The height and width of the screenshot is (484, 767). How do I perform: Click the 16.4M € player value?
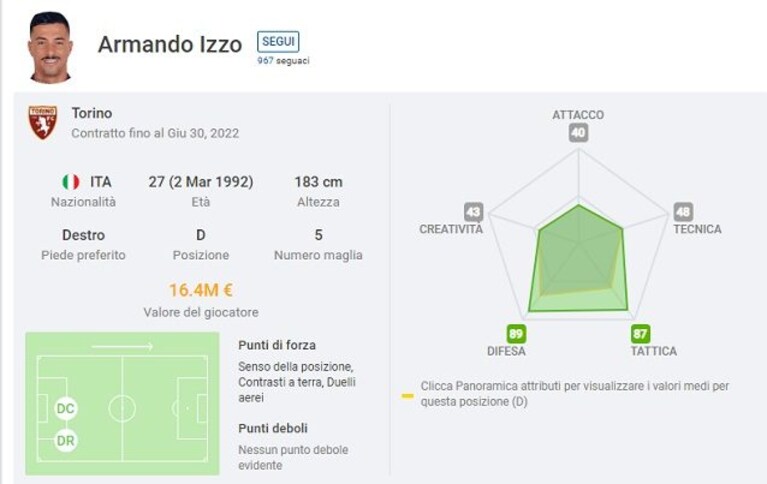(201, 290)
